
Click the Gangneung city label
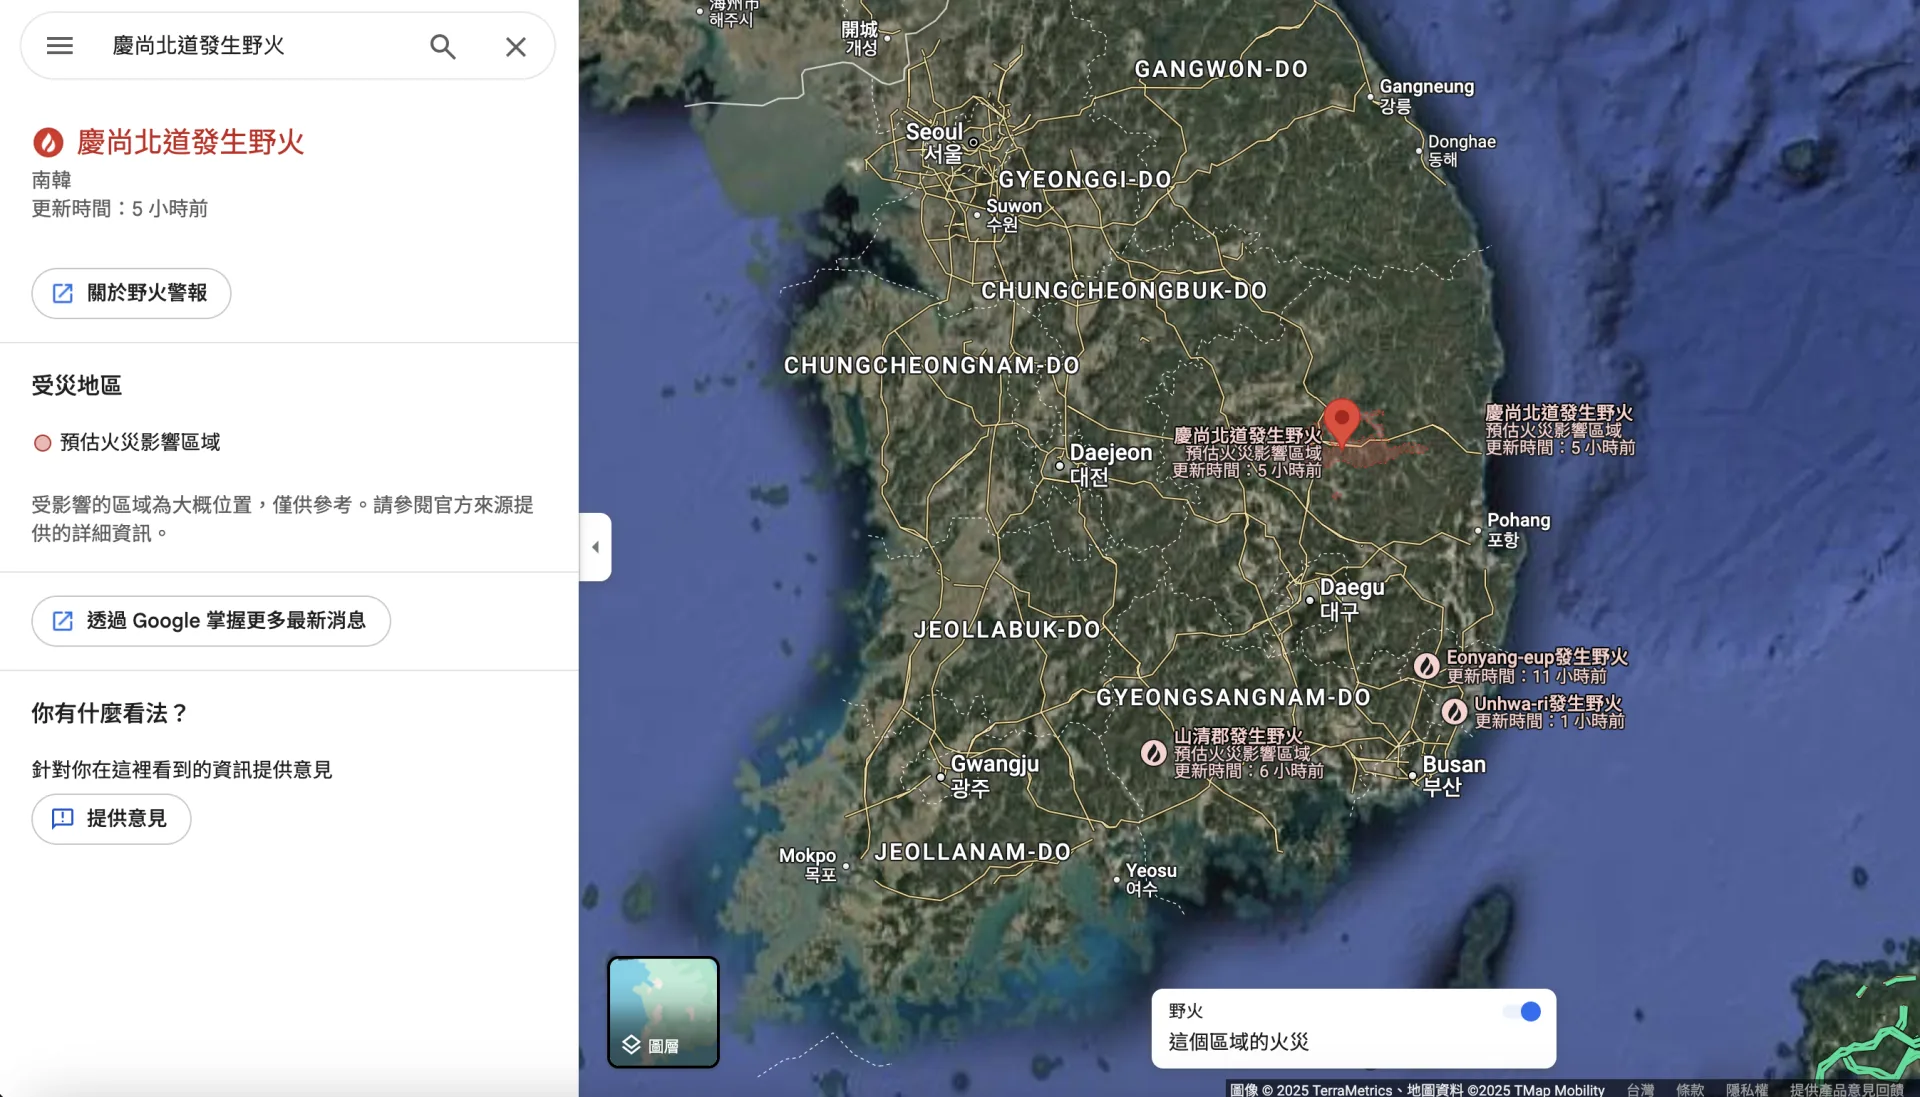[1426, 96]
